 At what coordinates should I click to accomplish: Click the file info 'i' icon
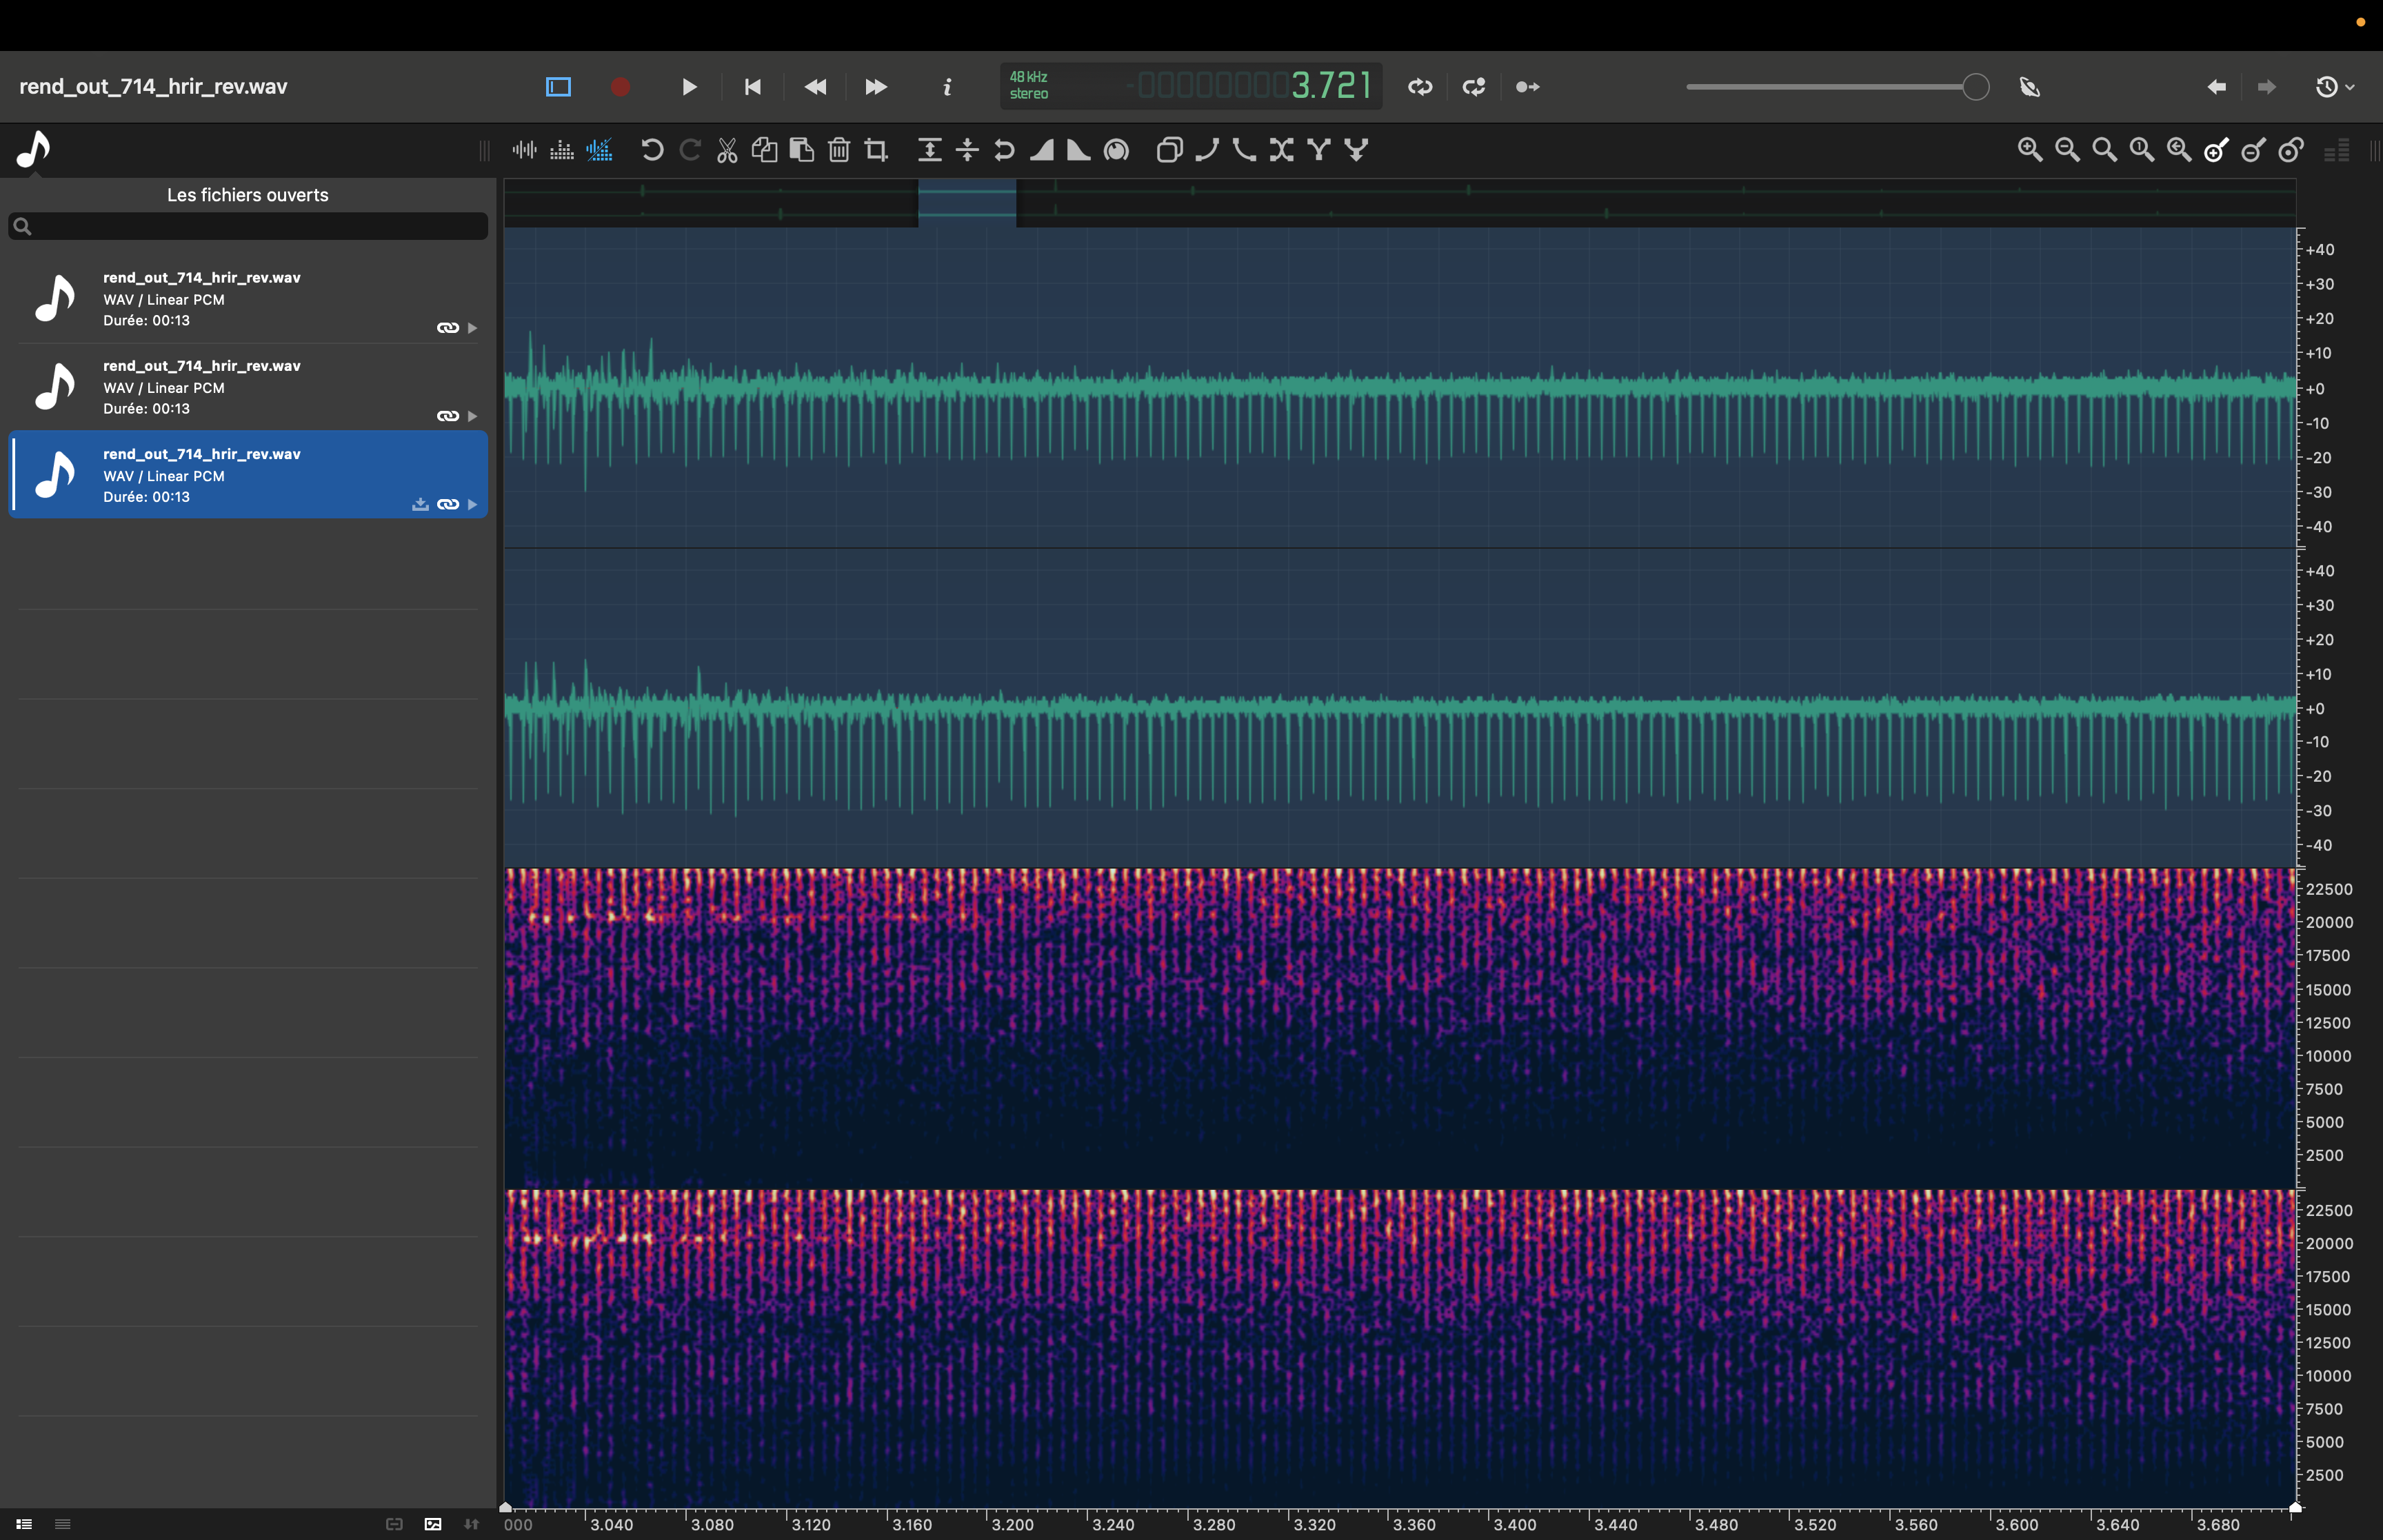946,87
